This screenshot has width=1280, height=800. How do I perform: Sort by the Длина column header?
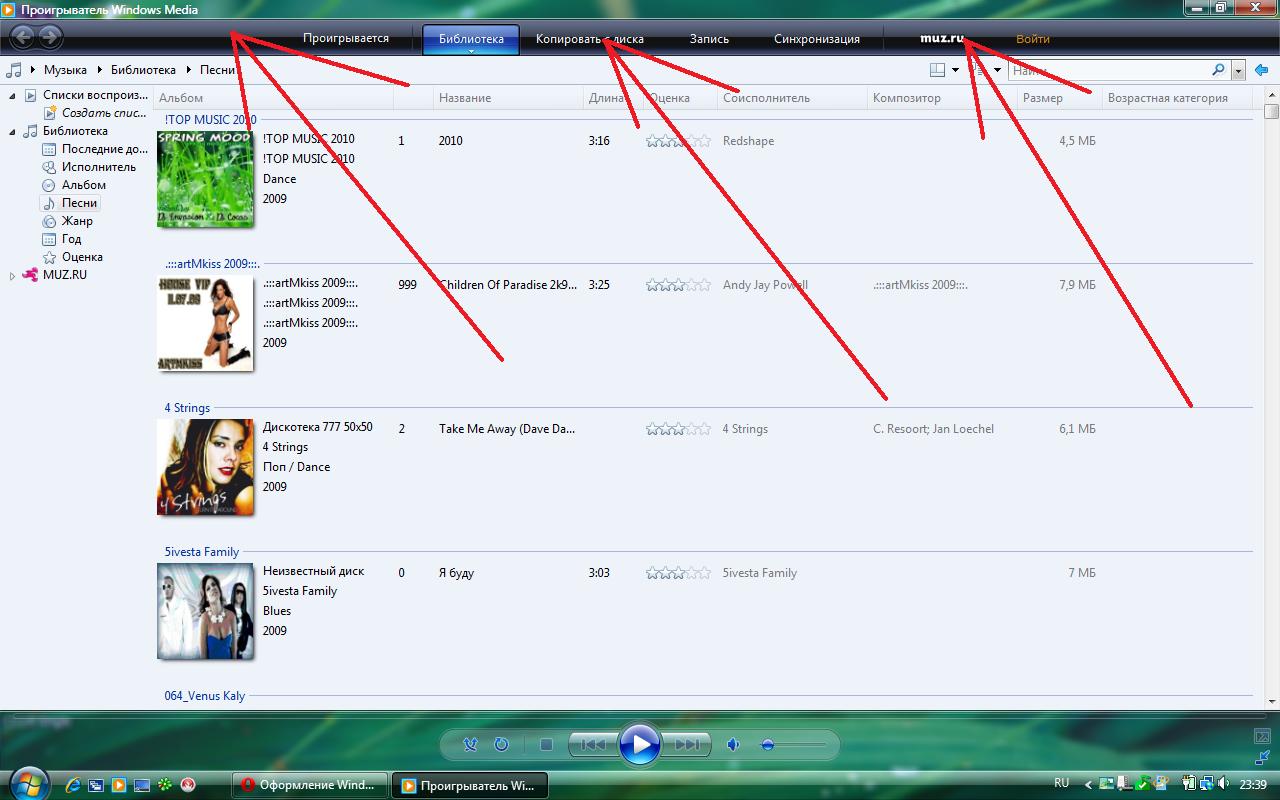tap(612, 98)
